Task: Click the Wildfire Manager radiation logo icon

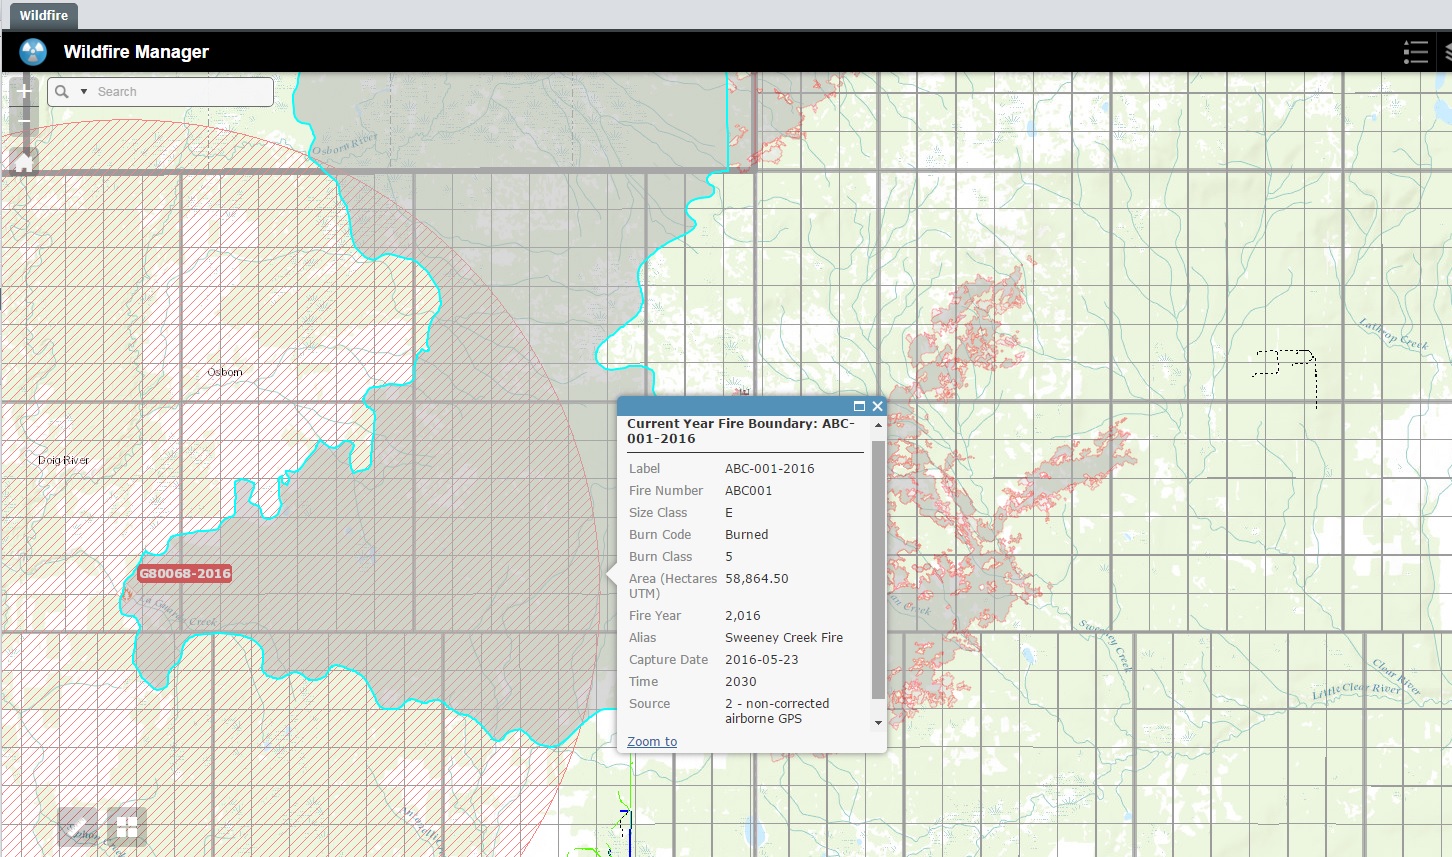Action: pyautogui.click(x=33, y=52)
